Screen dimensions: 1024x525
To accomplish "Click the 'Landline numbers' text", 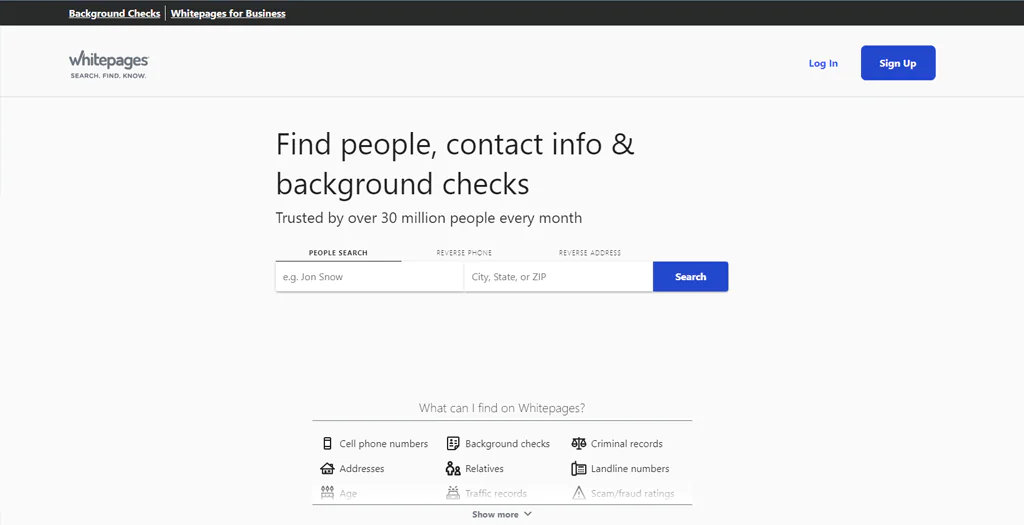I will tap(630, 469).
